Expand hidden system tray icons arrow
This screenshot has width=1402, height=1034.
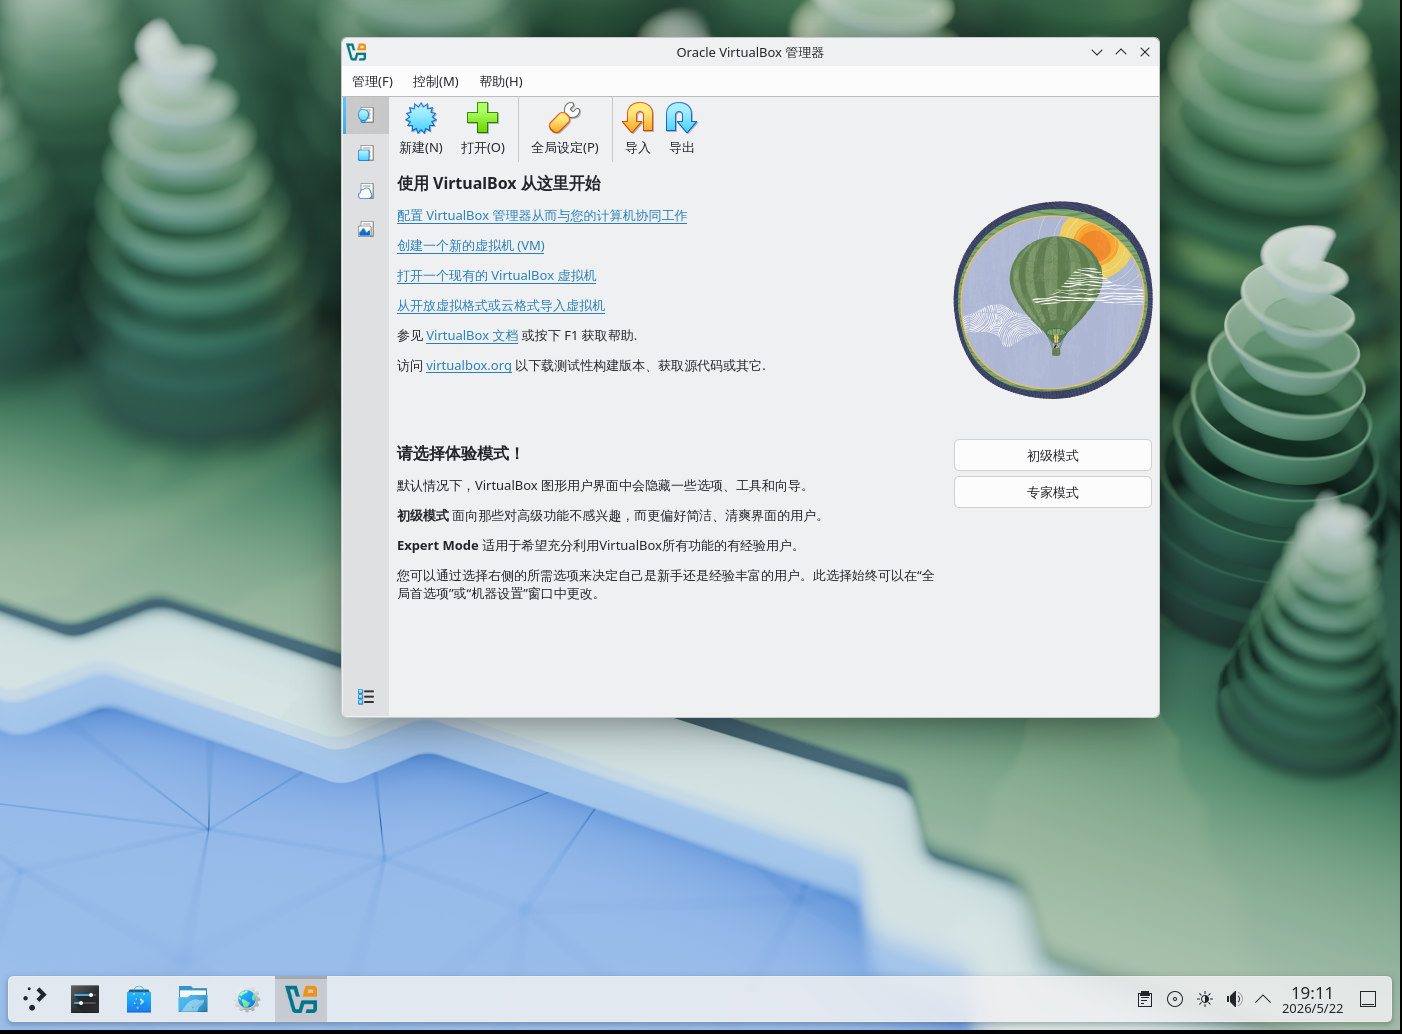click(x=1263, y=999)
